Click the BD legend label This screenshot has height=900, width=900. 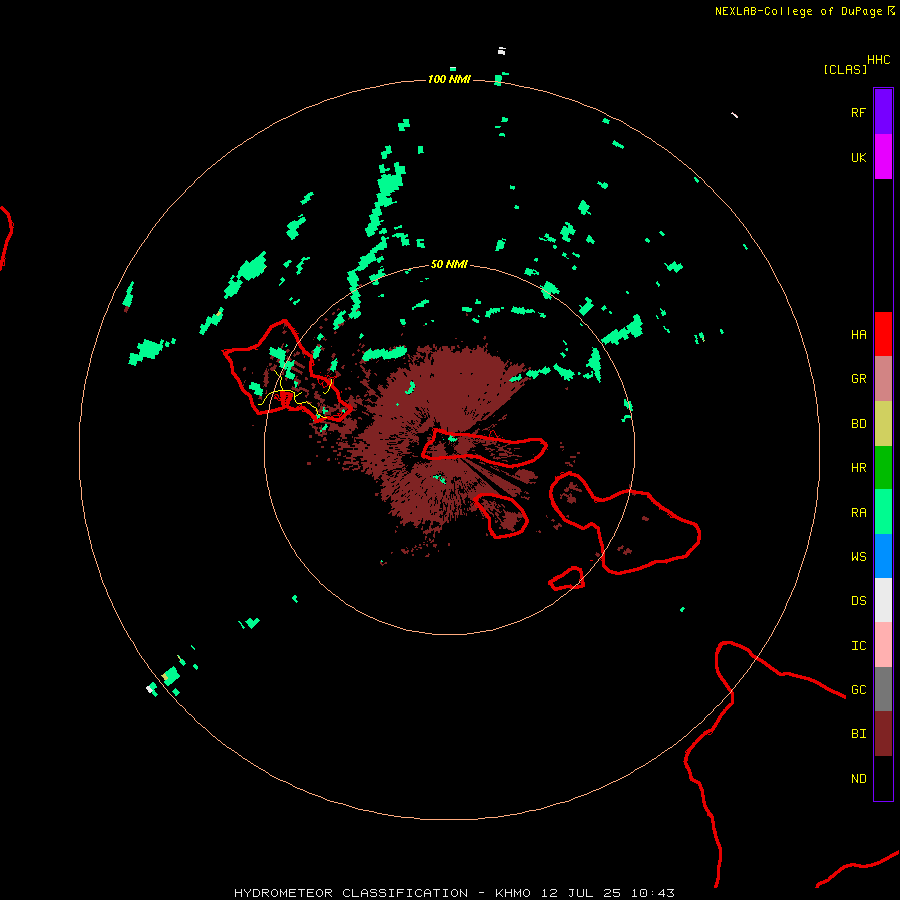tap(858, 424)
